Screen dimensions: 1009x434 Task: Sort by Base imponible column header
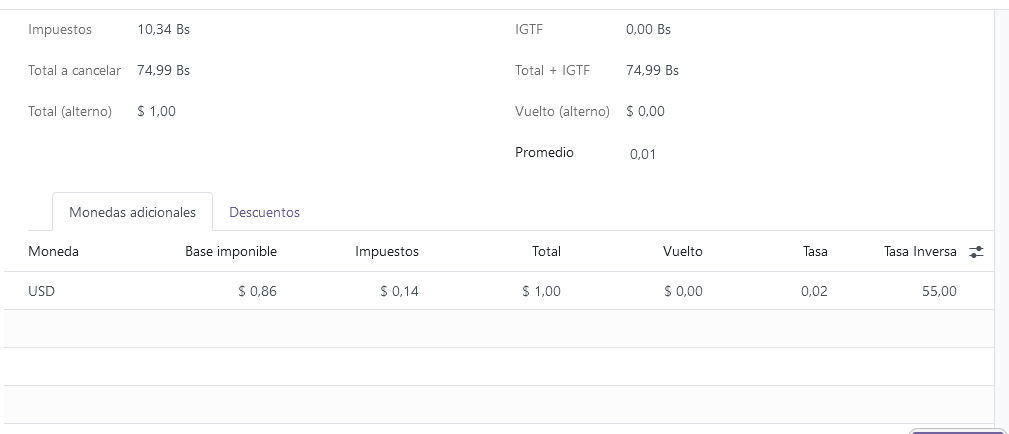click(231, 252)
